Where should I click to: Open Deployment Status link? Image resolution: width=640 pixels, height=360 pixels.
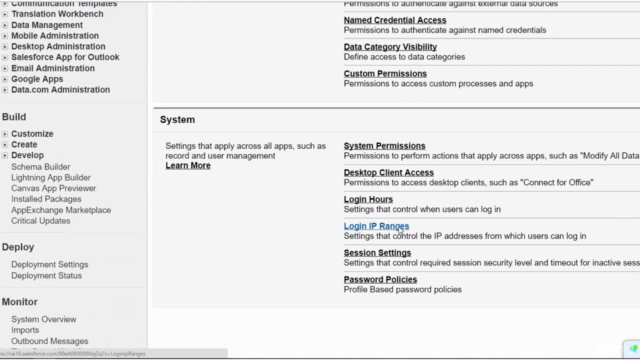(x=47, y=276)
